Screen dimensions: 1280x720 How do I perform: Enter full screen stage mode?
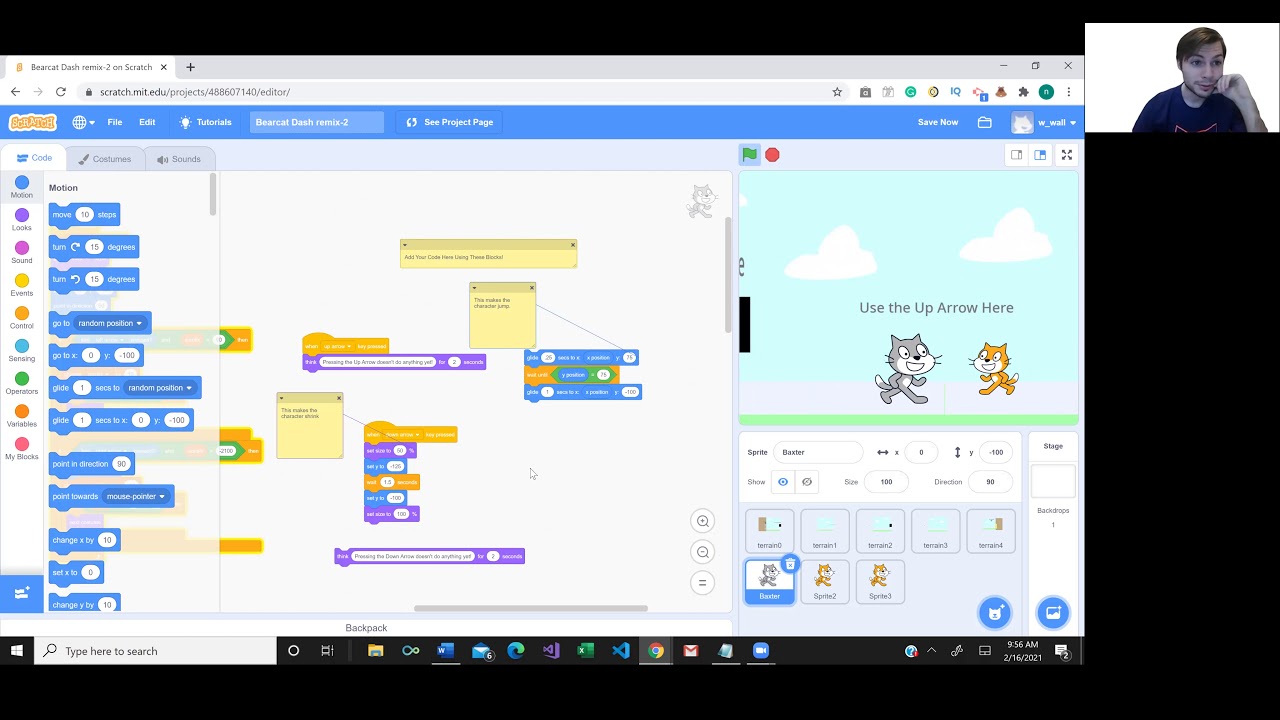point(1067,155)
